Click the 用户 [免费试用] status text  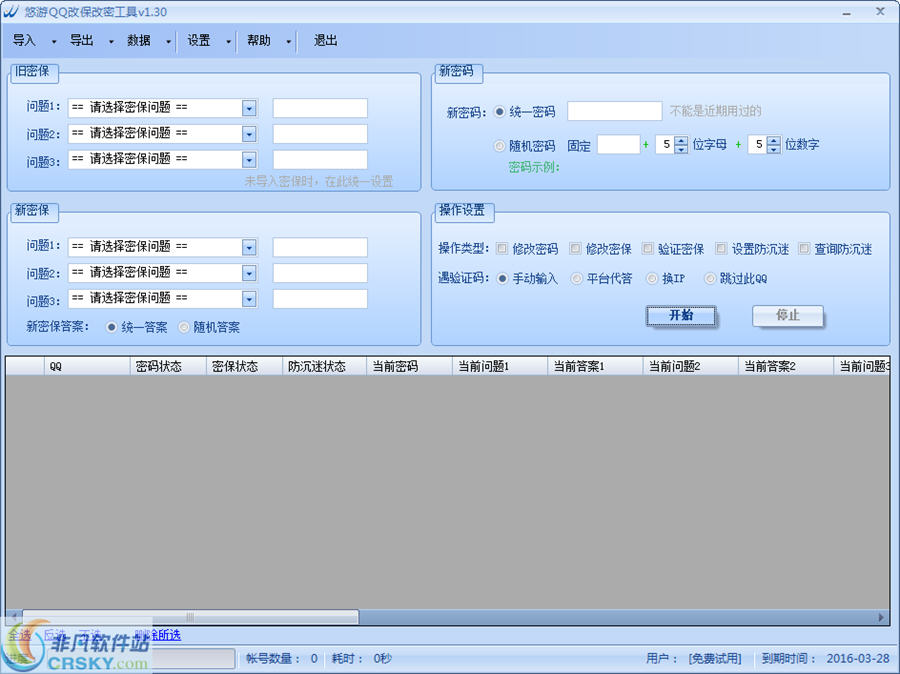694,658
